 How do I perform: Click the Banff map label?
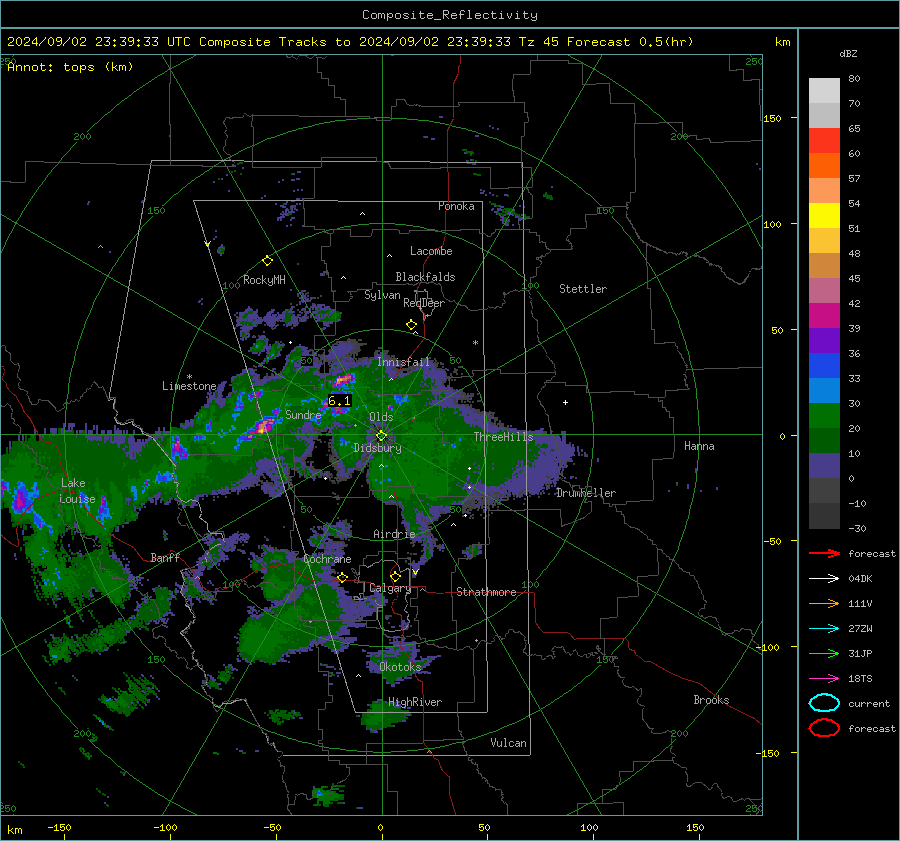[165, 557]
